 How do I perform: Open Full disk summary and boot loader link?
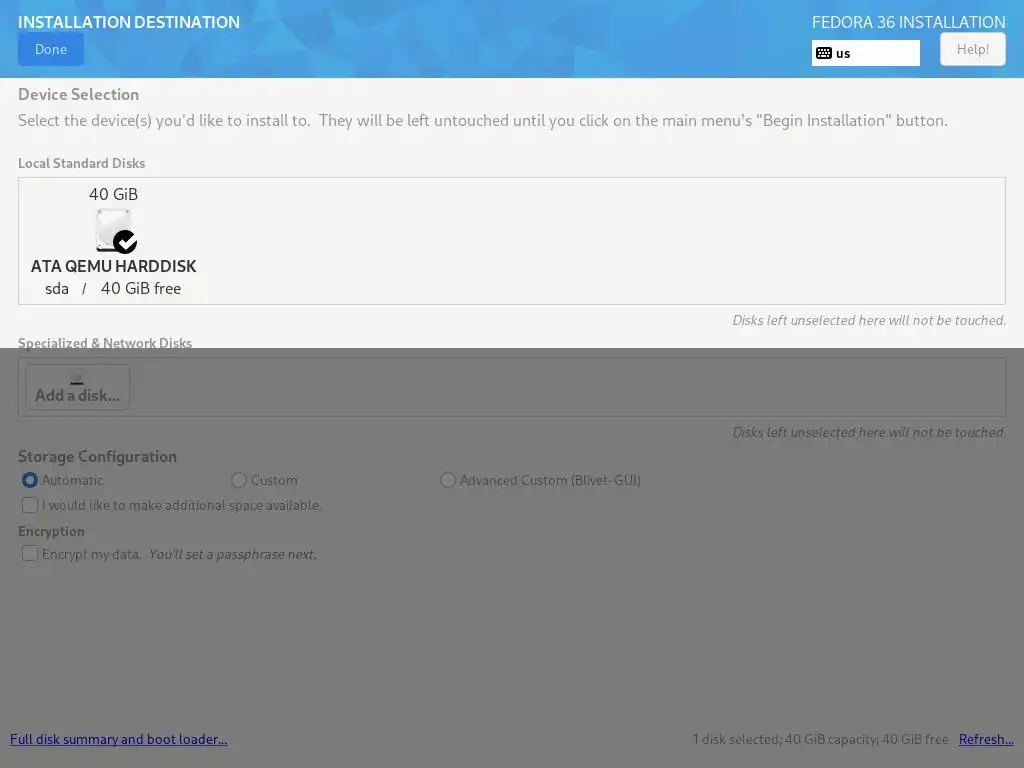pos(118,739)
